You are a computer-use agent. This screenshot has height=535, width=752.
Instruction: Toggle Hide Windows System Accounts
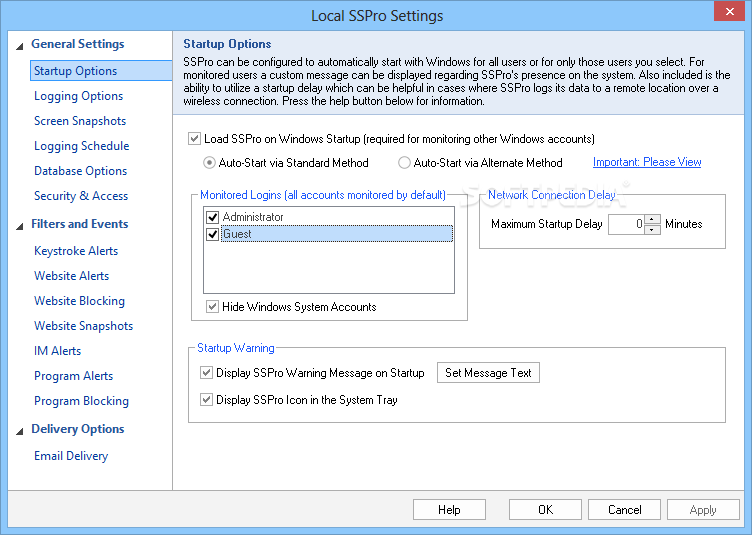212,306
